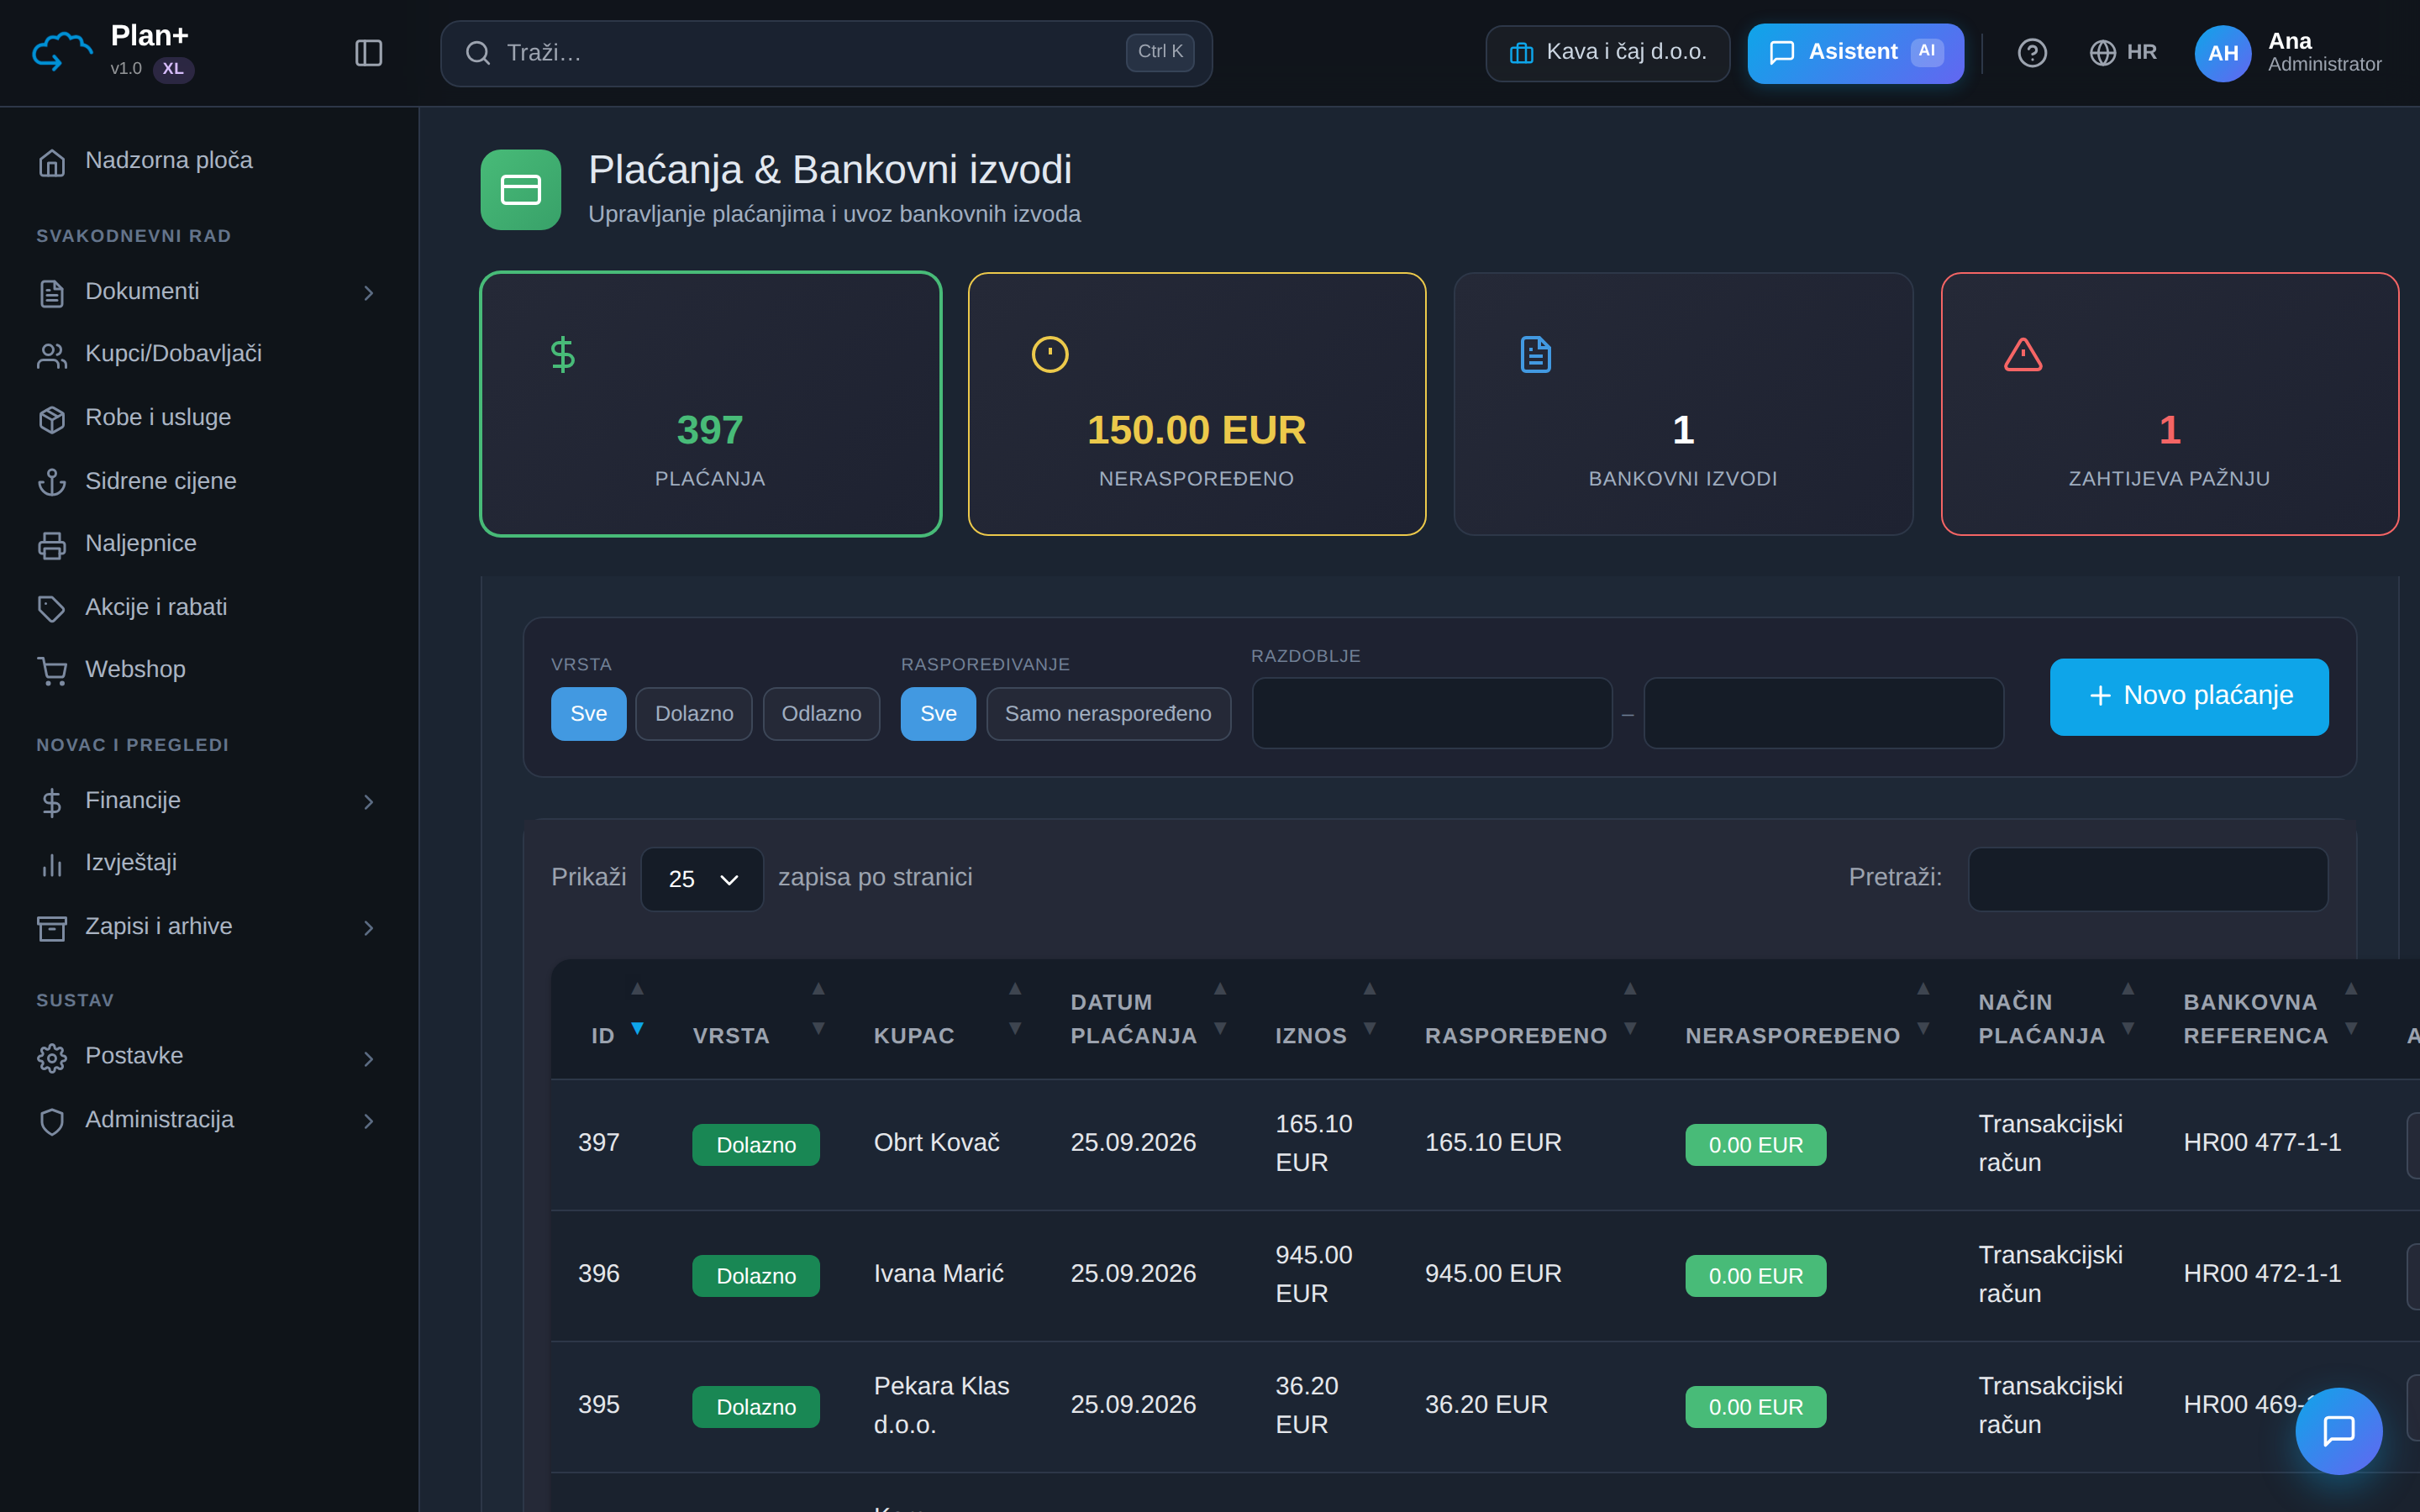The width and height of the screenshot is (2420, 1512).
Task: Select Sve under Raspoređivanje filter
Action: tap(938, 713)
